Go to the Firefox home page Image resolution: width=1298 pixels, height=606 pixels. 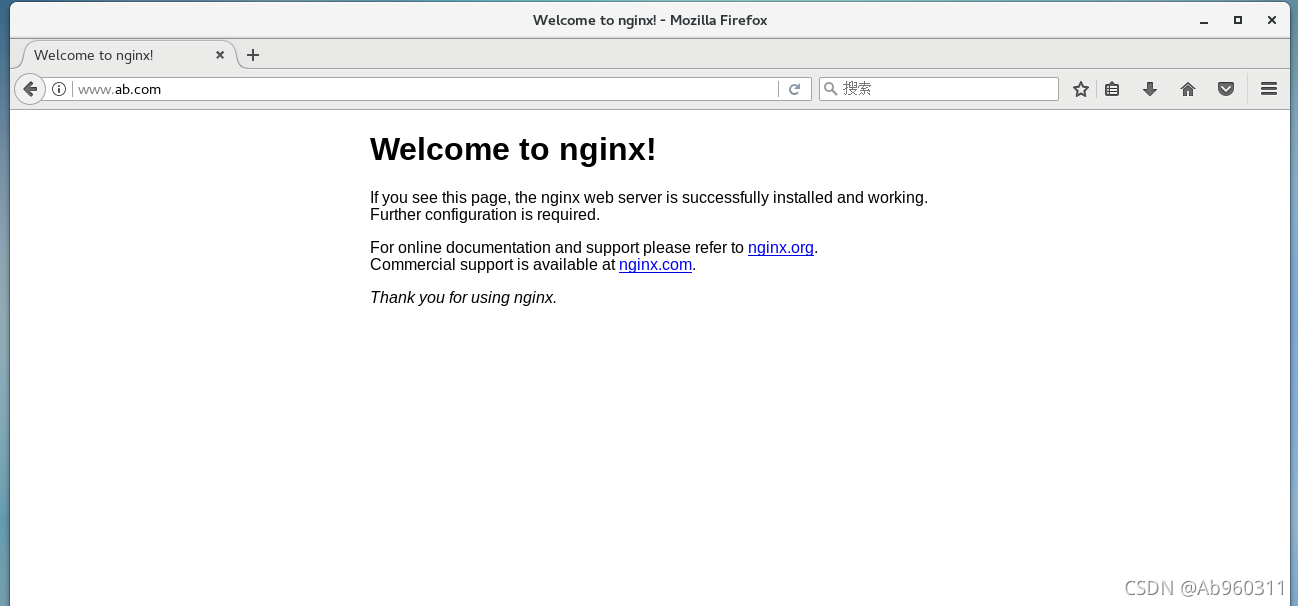pyautogui.click(x=1188, y=89)
